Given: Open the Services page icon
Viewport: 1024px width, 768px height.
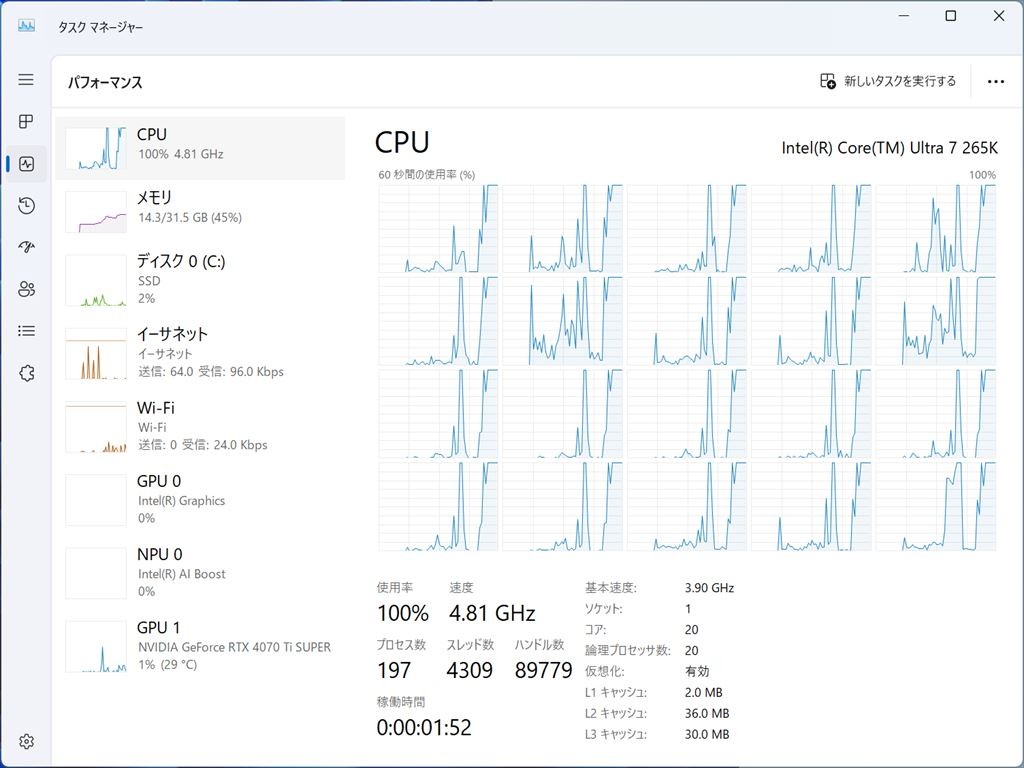Looking at the screenshot, I should (26, 373).
